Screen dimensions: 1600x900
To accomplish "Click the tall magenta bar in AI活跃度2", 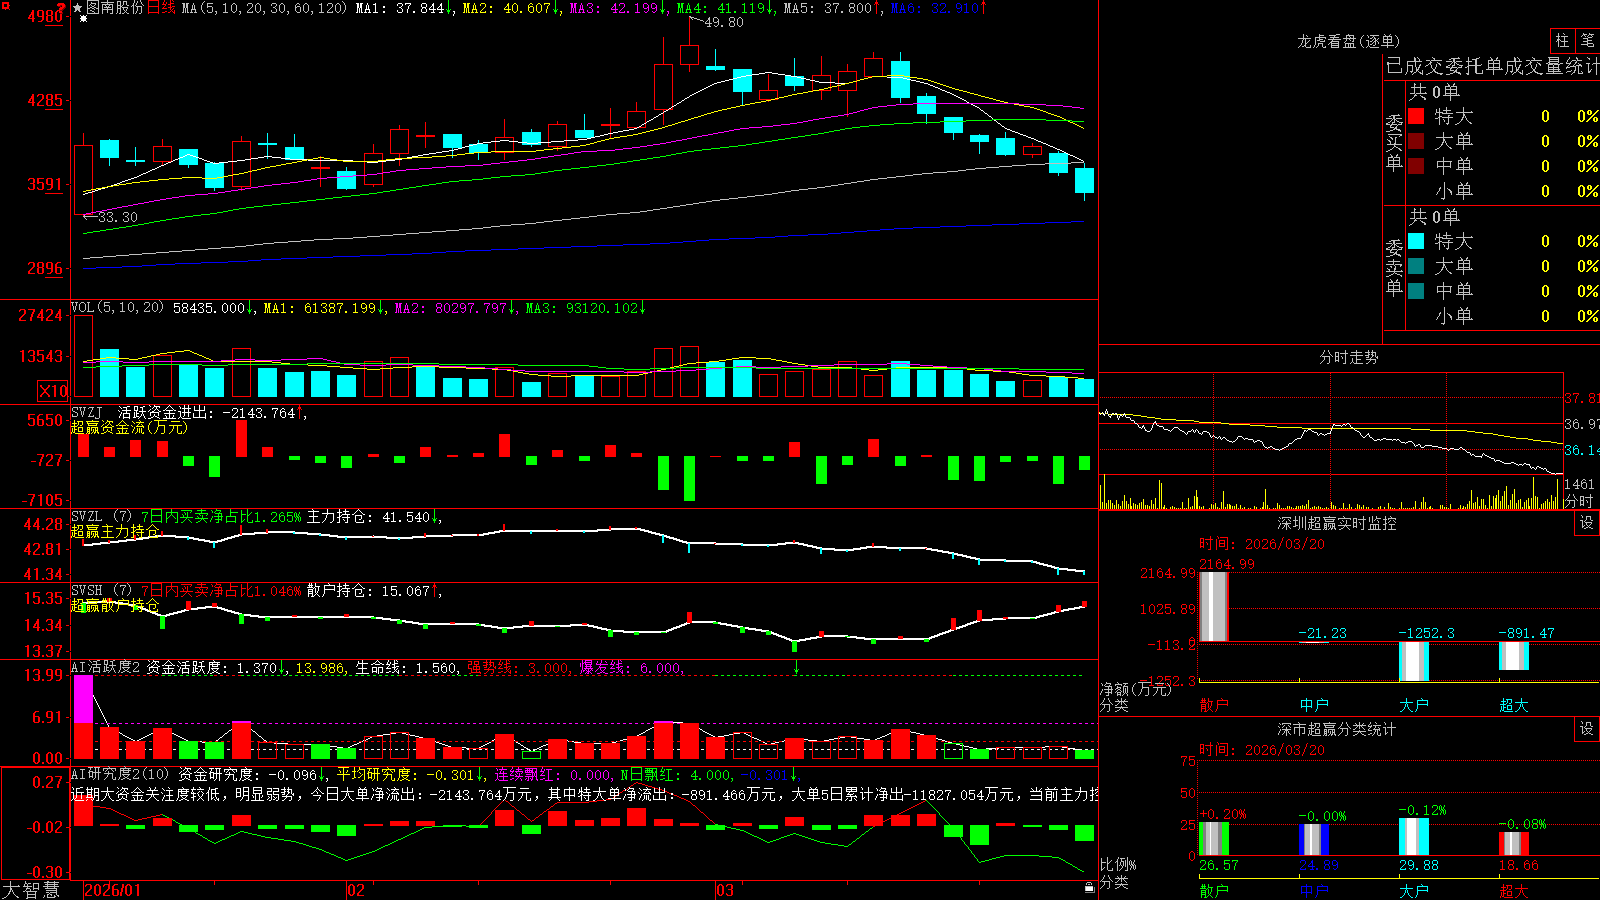I will tap(83, 699).
